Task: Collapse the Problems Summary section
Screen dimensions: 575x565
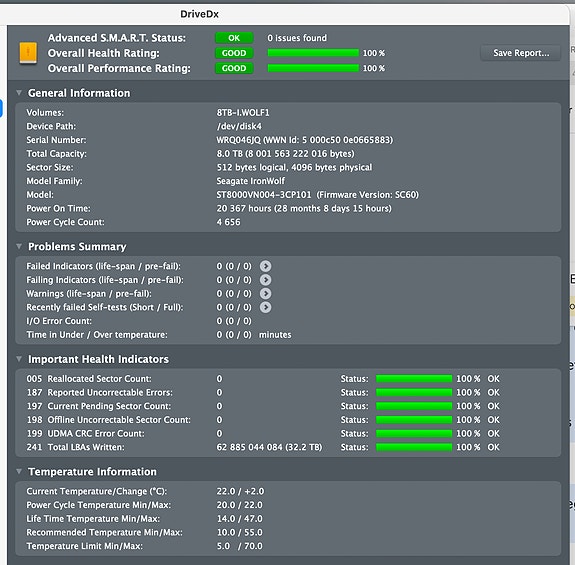Action: point(19,246)
